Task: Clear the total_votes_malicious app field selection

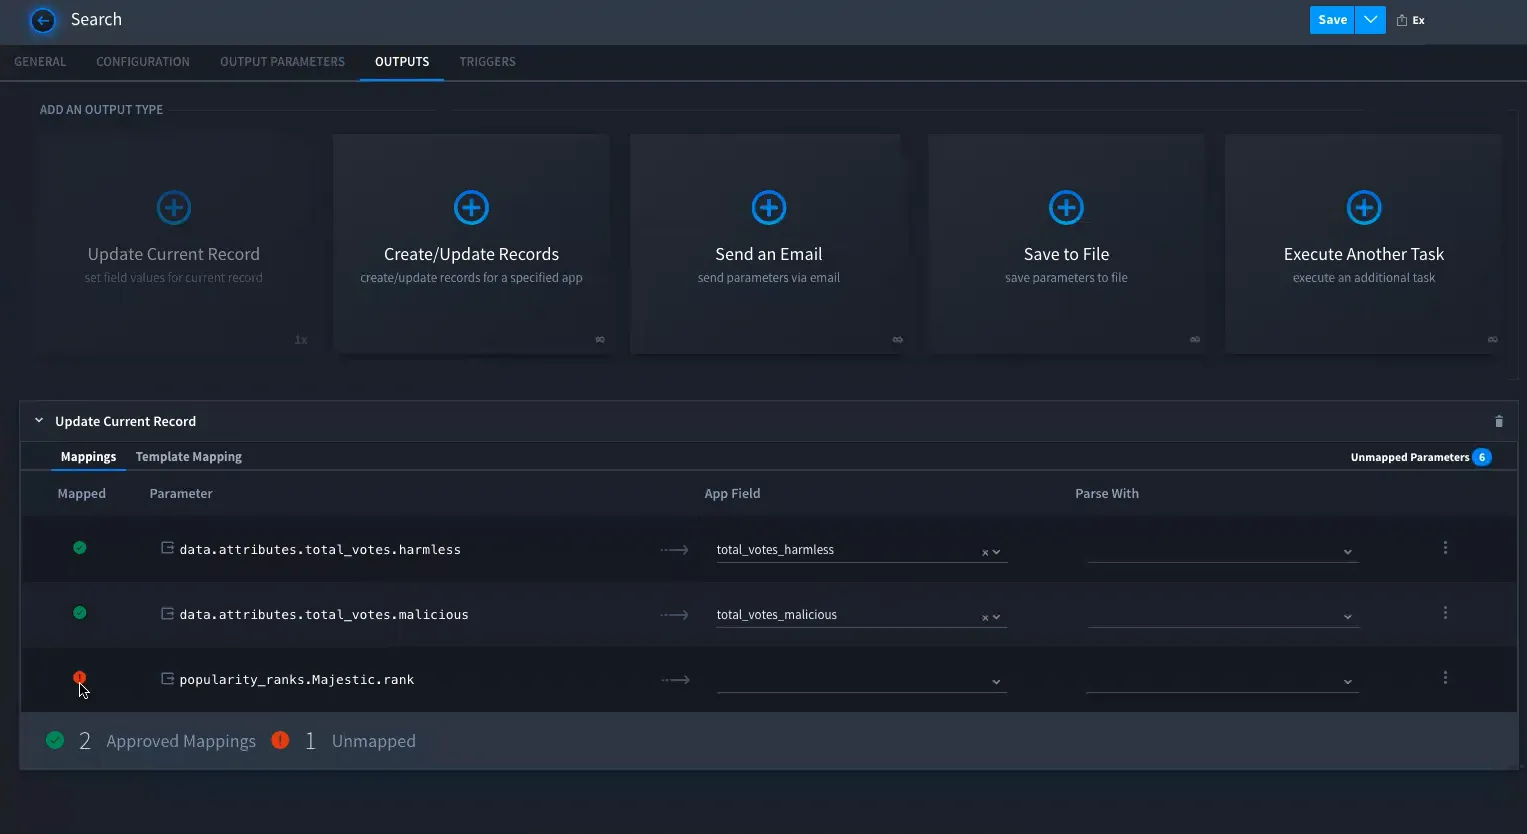Action: point(985,617)
